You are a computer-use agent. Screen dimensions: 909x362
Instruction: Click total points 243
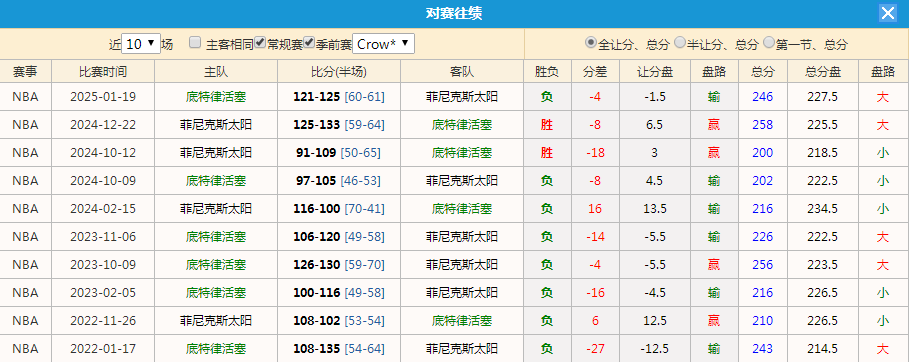762,349
